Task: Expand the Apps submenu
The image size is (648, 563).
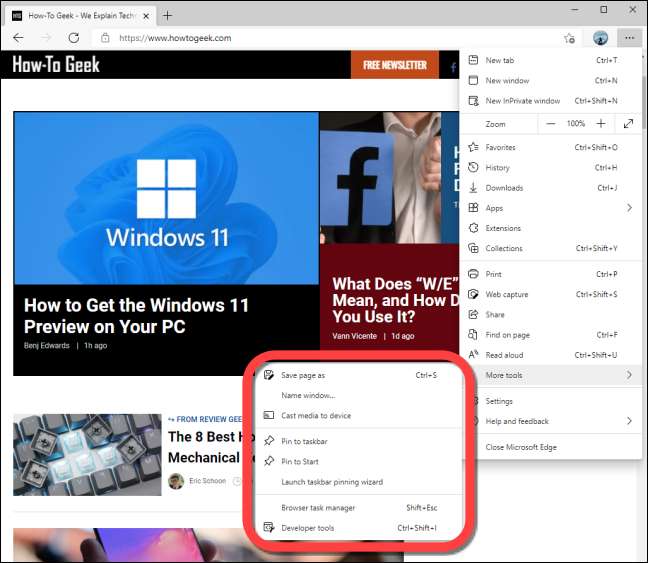Action: pos(550,208)
